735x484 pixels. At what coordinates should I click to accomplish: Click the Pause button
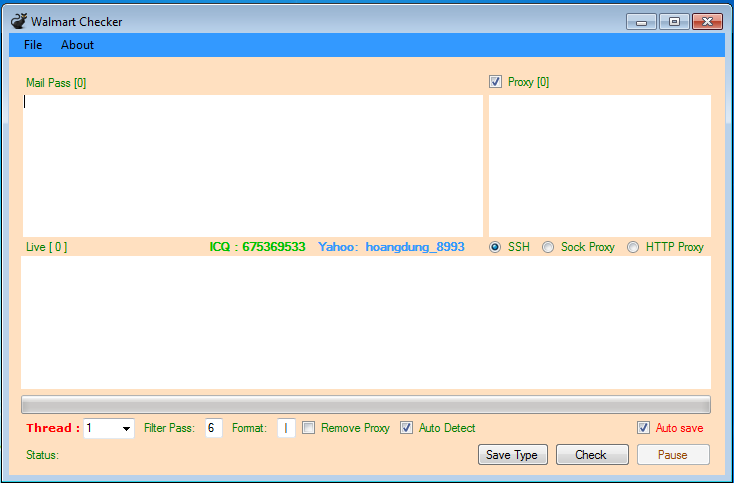tap(673, 454)
